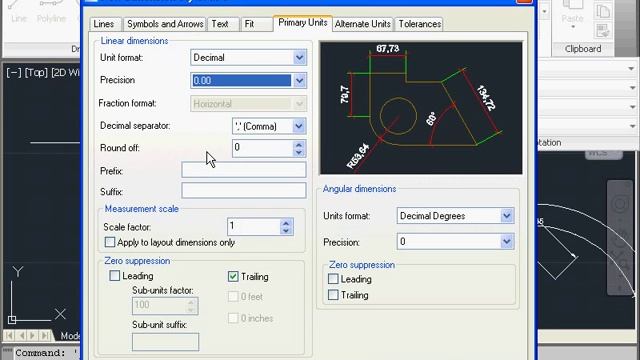This screenshot has width=640, height=360.
Task: Uncheck linear Trailing zero suppression
Action: 233,276
